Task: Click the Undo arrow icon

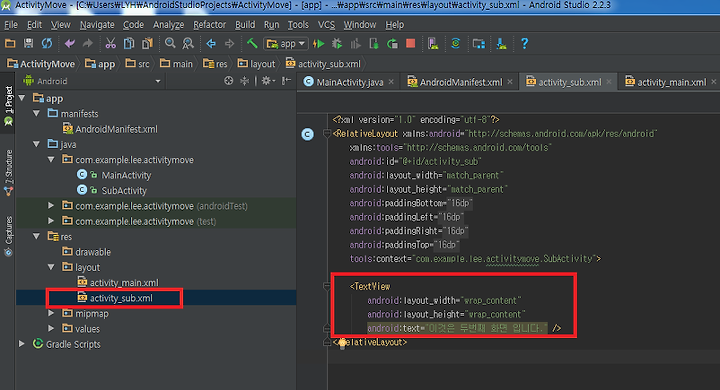Action: coord(70,44)
